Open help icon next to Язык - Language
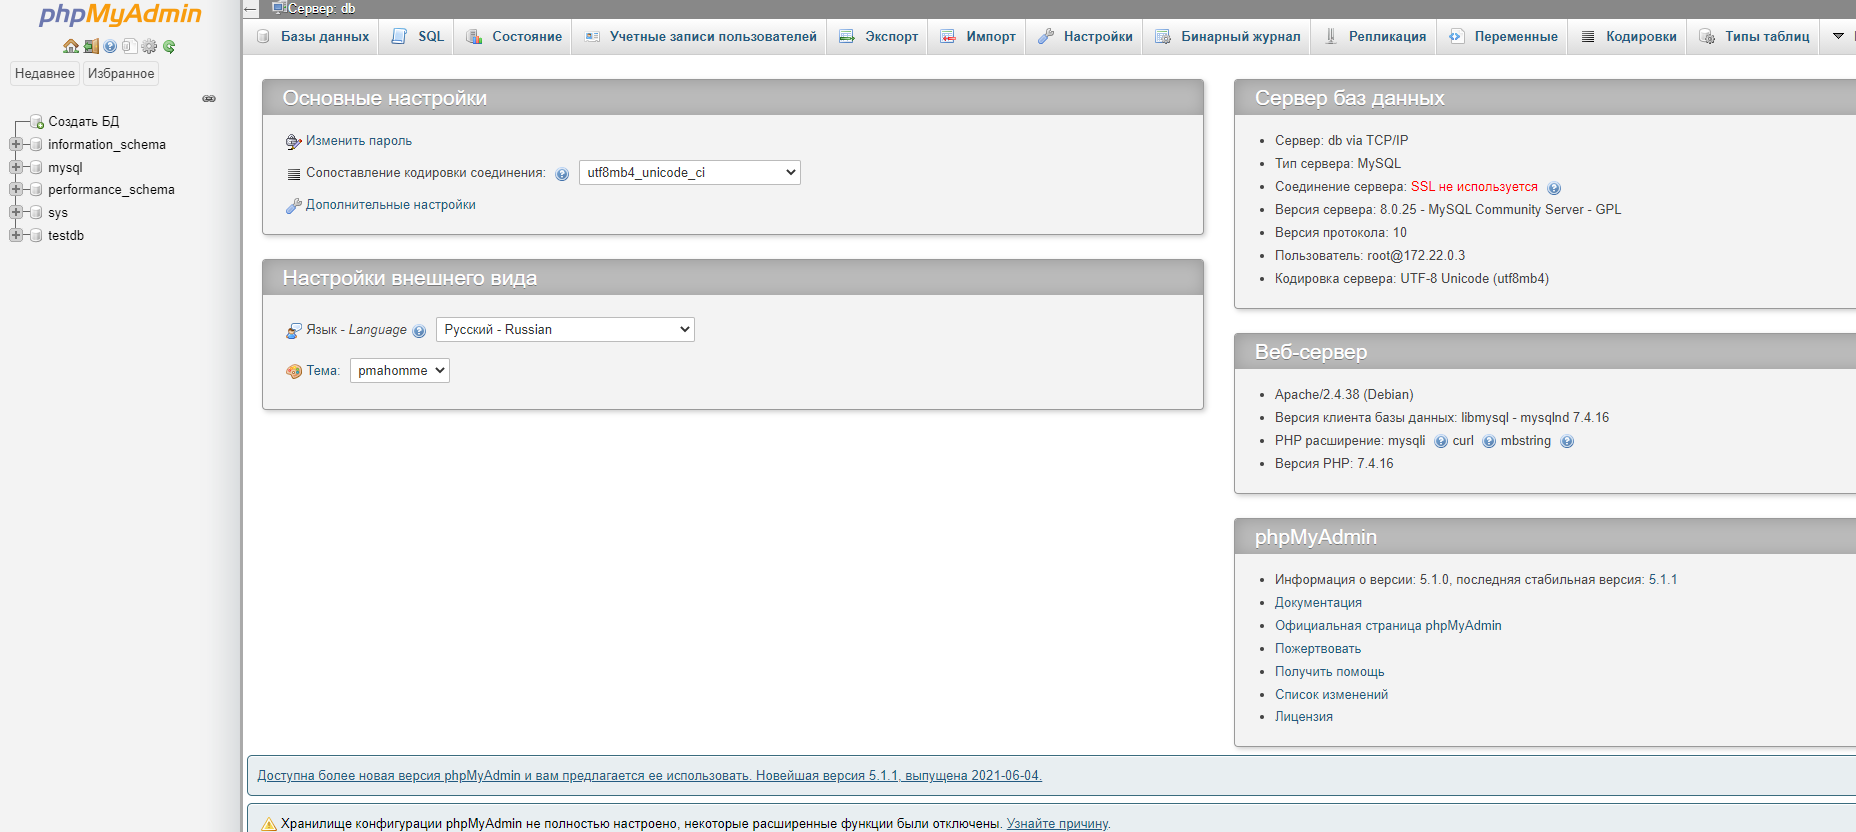The height and width of the screenshot is (832, 1856). [419, 331]
